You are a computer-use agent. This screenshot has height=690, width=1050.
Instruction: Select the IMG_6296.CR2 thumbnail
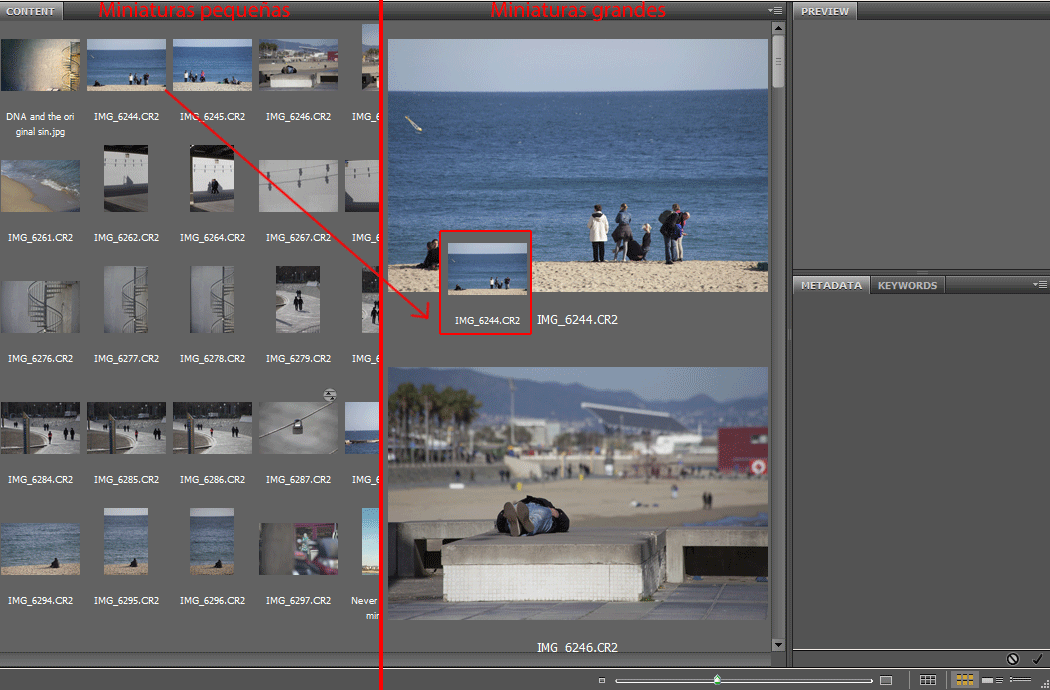coord(212,541)
